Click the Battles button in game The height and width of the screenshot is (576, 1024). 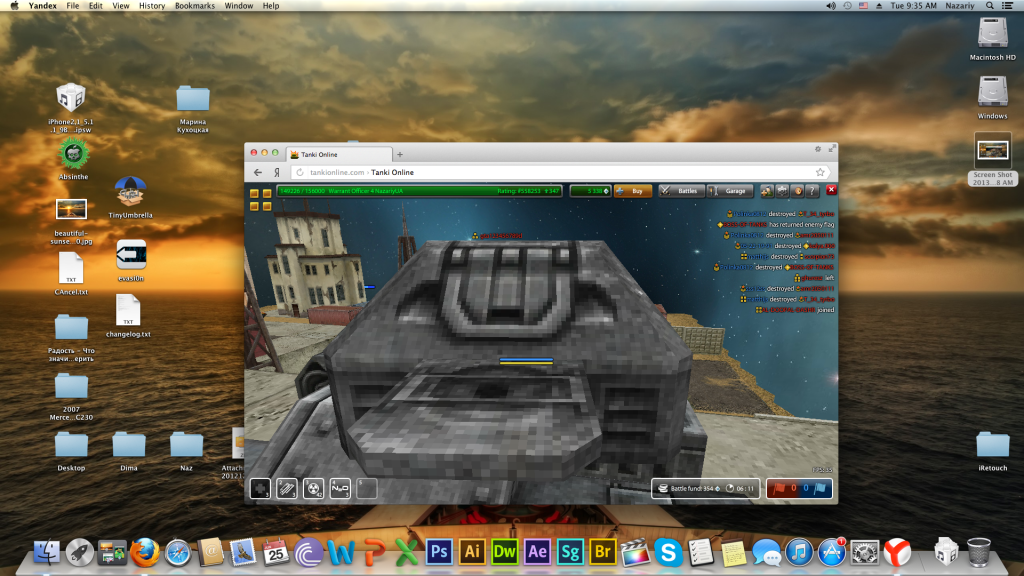[x=681, y=190]
